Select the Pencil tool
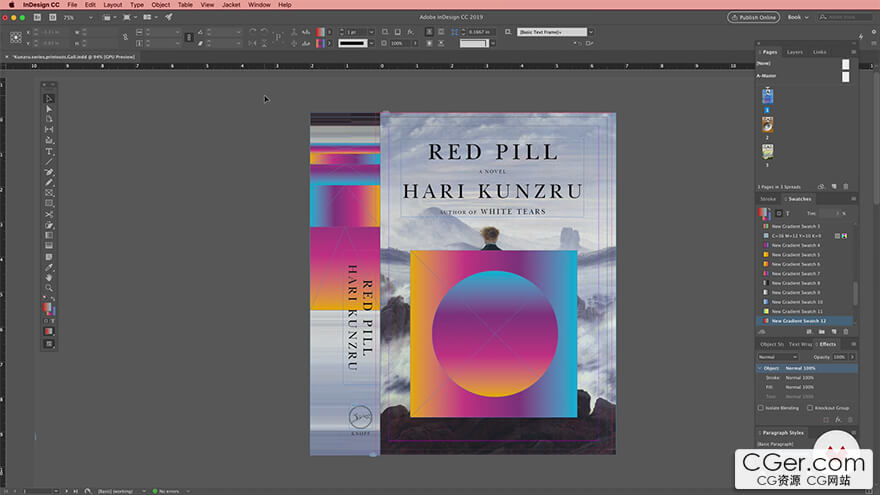 point(49,182)
